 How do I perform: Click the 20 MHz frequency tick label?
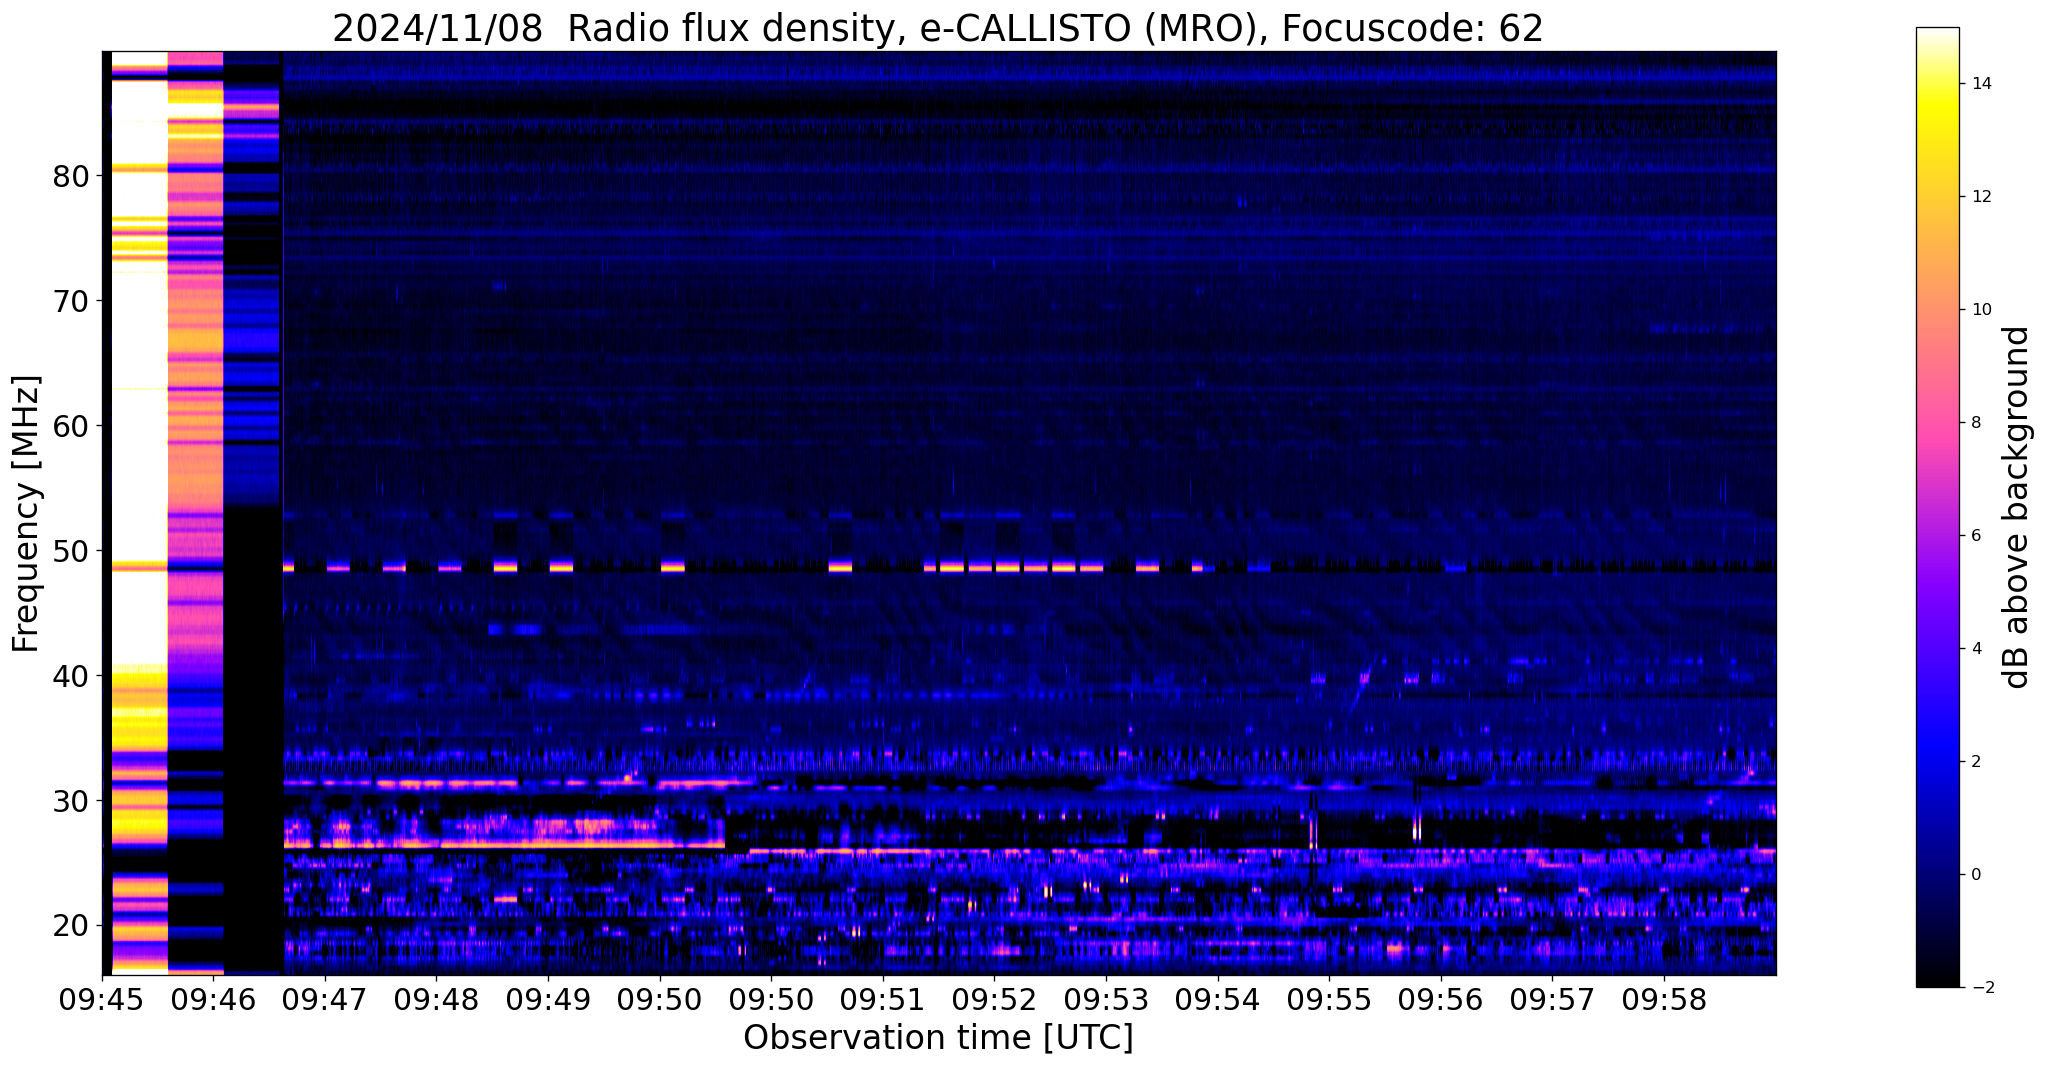[x=71, y=927]
